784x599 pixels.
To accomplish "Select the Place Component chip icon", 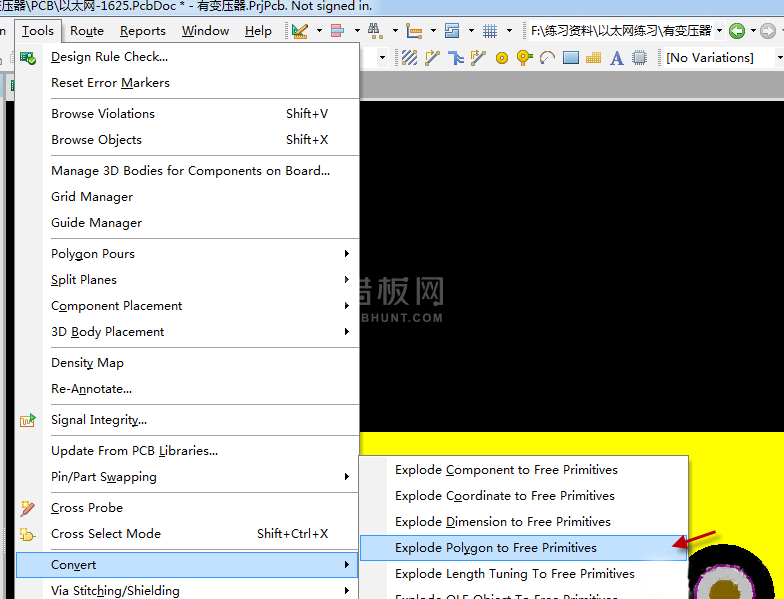I will tap(640, 58).
